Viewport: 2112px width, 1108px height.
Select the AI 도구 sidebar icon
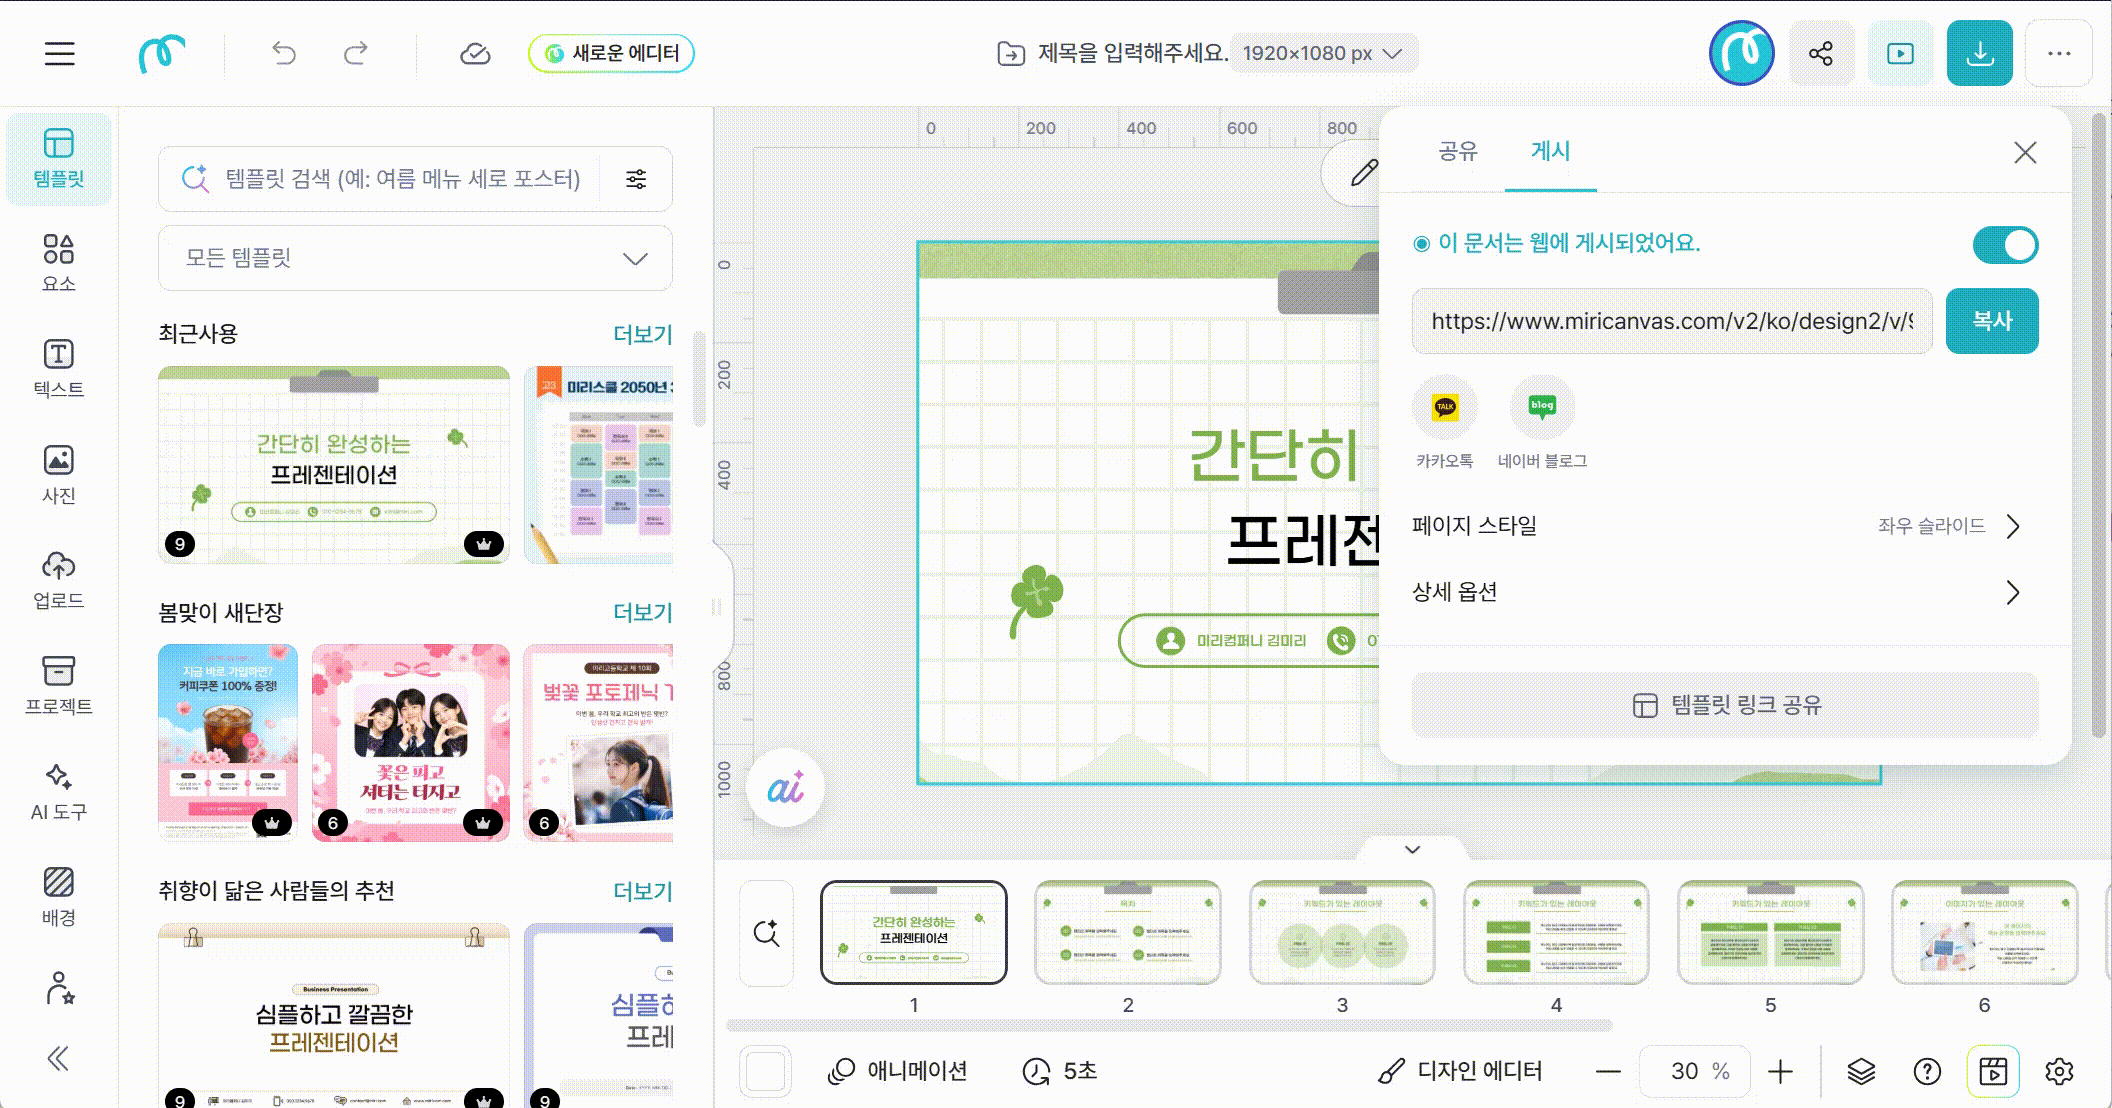59,792
